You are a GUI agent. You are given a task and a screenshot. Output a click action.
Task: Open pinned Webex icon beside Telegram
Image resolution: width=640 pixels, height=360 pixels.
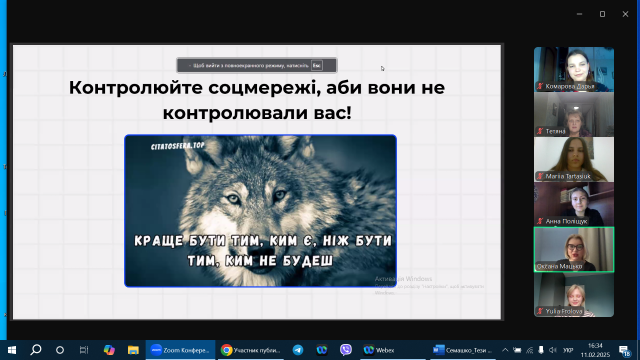322,350
